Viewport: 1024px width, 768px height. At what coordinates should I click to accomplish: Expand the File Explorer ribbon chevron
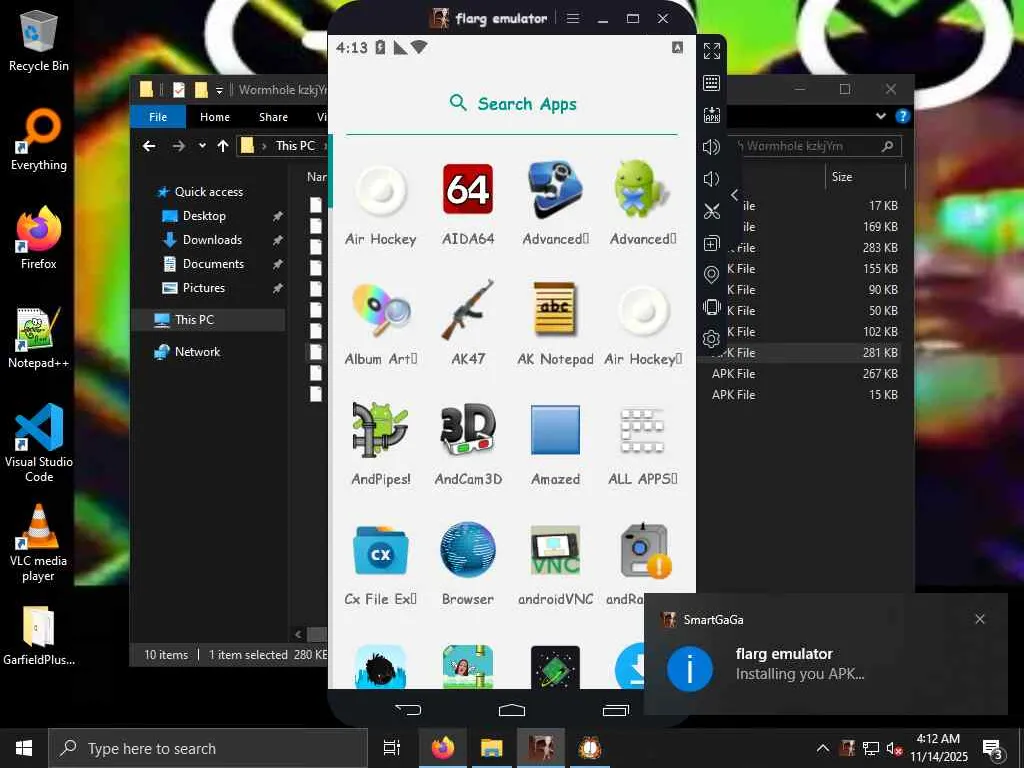click(x=880, y=116)
